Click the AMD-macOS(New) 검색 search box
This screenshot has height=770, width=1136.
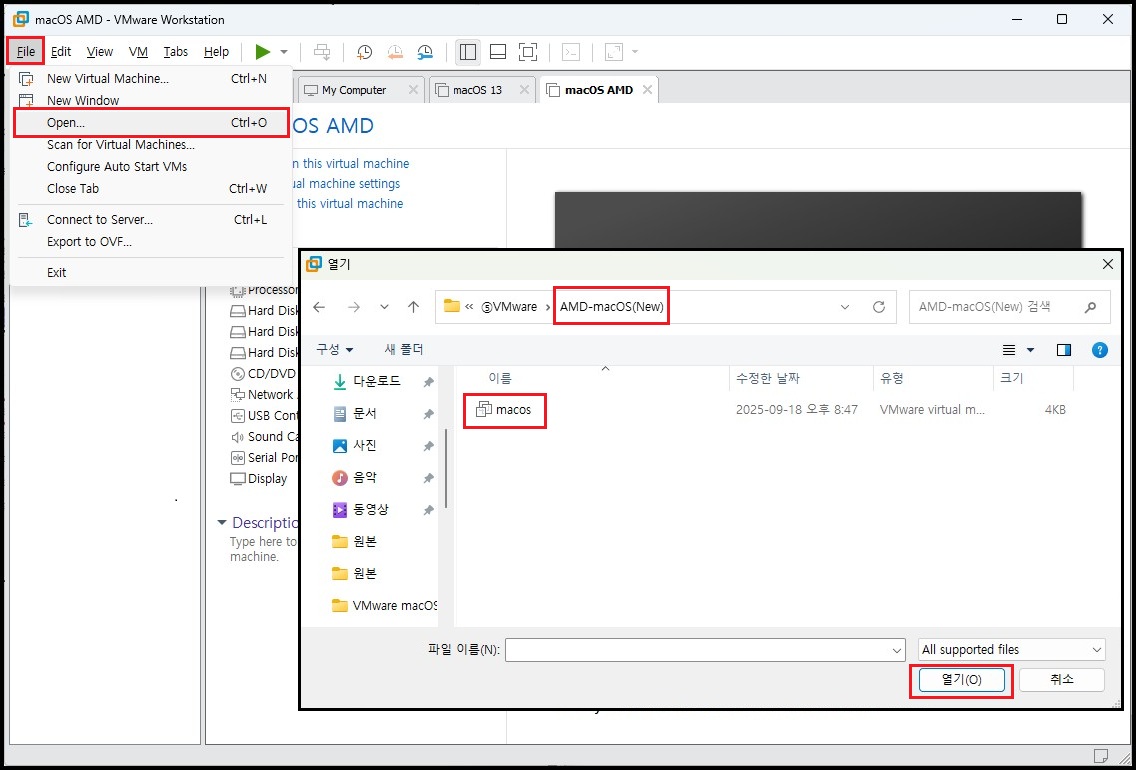pyautogui.click(x=1009, y=307)
